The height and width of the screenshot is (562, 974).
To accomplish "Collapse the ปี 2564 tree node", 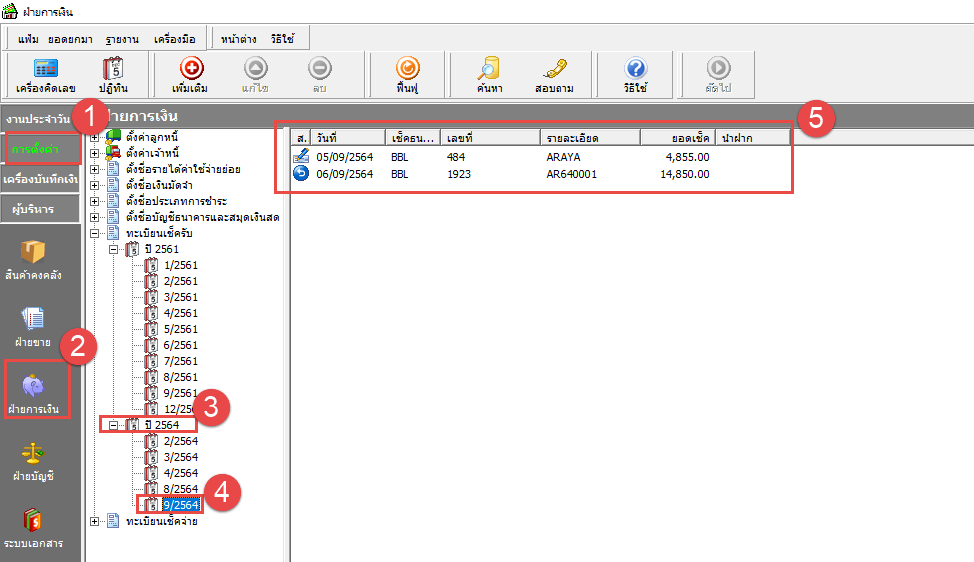I will click(x=113, y=425).
